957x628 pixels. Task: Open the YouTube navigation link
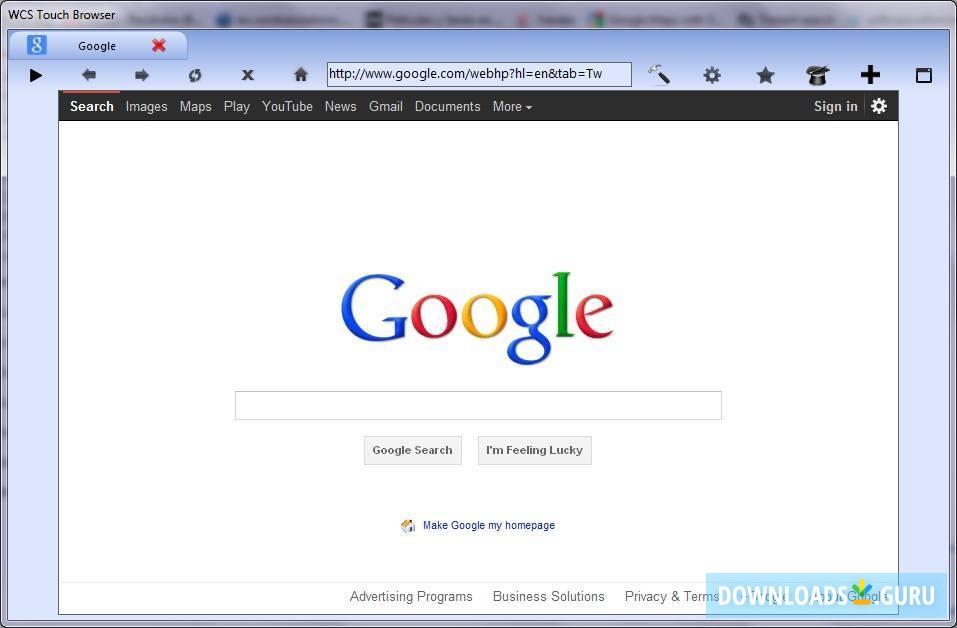pyautogui.click(x=287, y=106)
